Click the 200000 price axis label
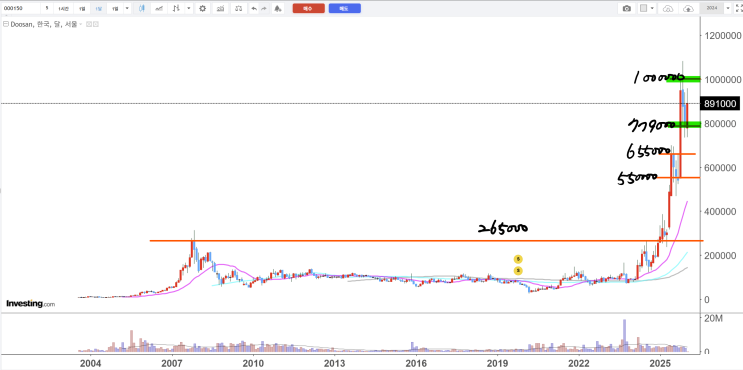Image resolution: width=743 pixels, height=370 pixels. coord(720,255)
